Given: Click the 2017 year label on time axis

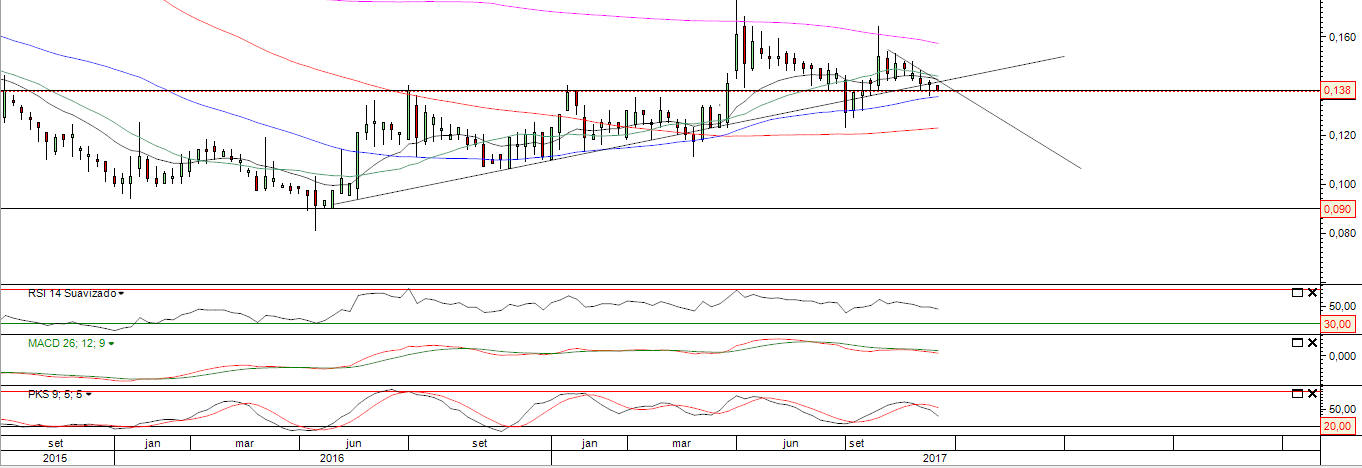Looking at the screenshot, I should 934,458.
